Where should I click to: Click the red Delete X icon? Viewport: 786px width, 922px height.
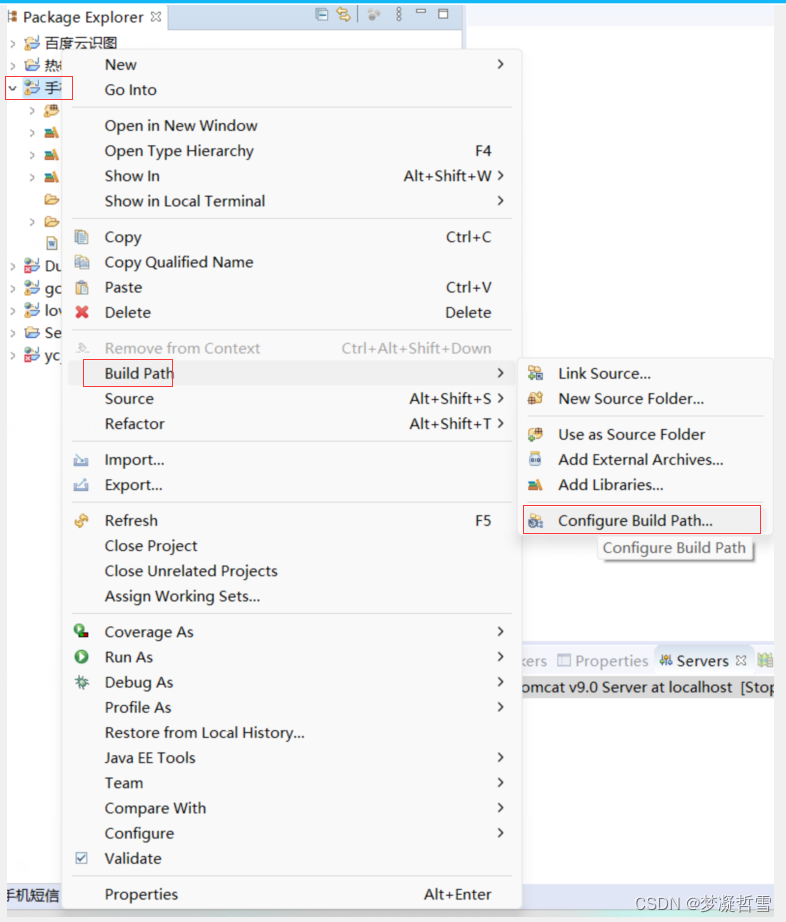pyautogui.click(x=82, y=312)
